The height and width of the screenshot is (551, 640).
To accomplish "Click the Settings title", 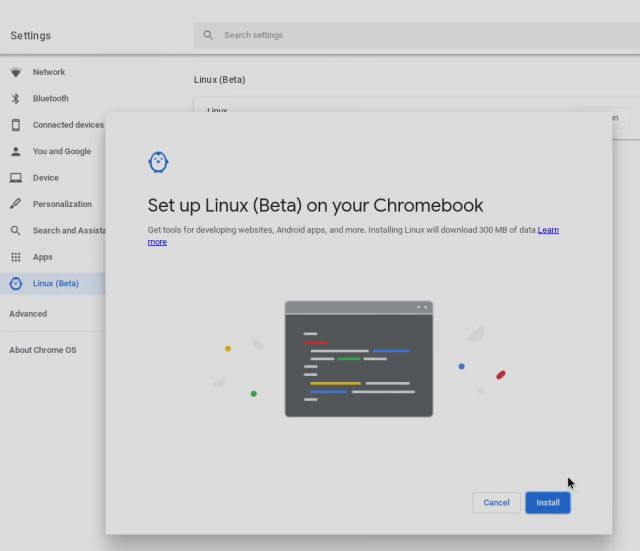I will [x=31, y=36].
